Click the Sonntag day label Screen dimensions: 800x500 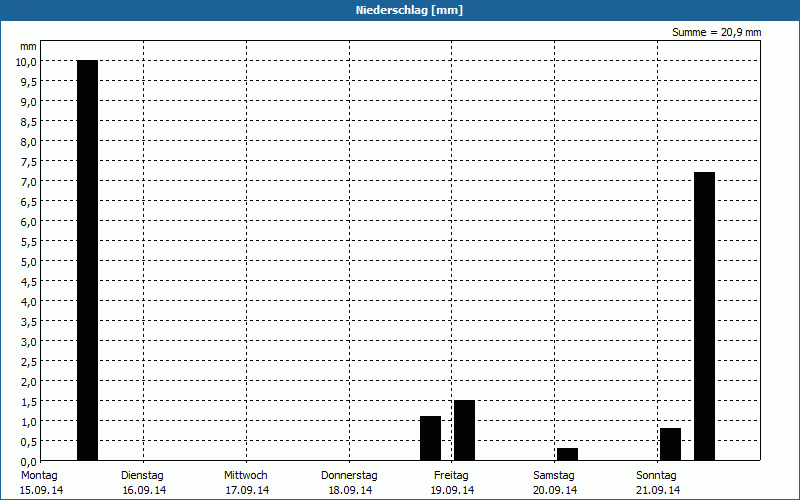pyautogui.click(x=656, y=475)
